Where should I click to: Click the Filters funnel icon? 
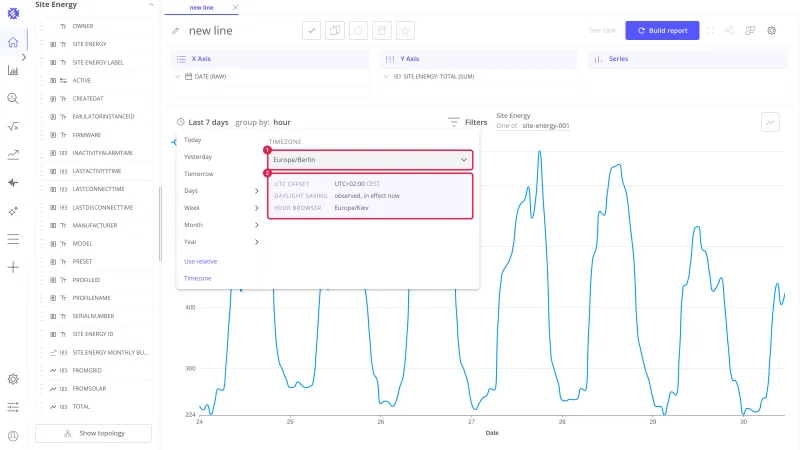click(x=454, y=122)
